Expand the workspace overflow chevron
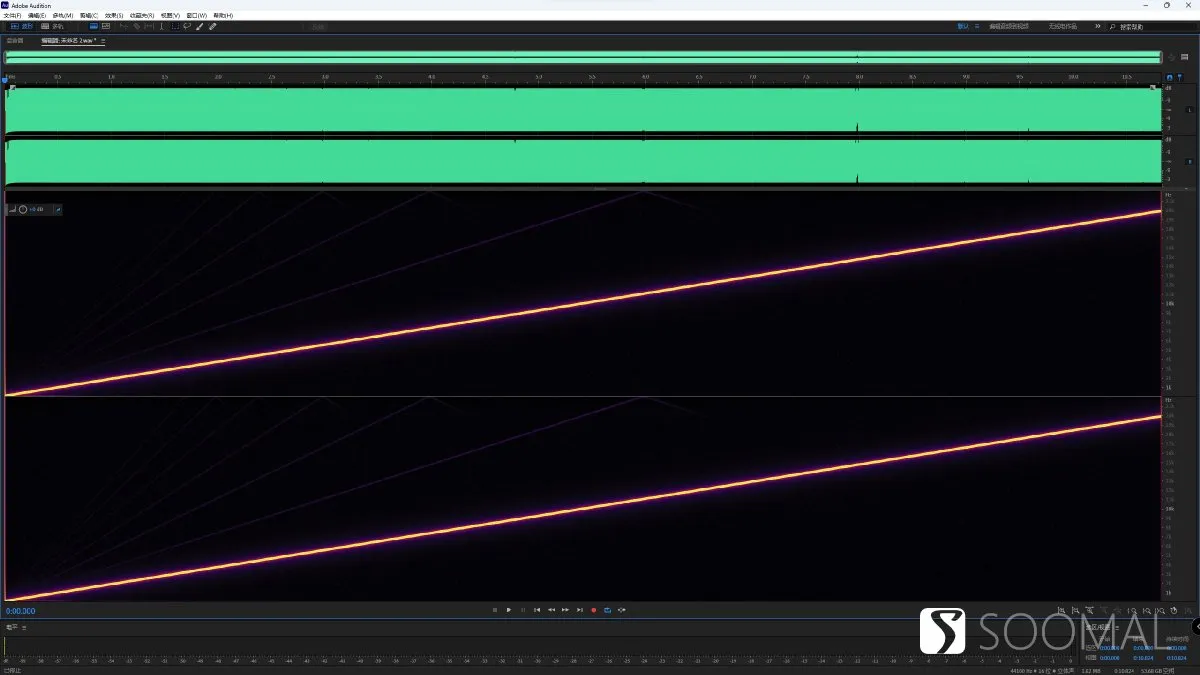1200x675 pixels. [x=1098, y=26]
